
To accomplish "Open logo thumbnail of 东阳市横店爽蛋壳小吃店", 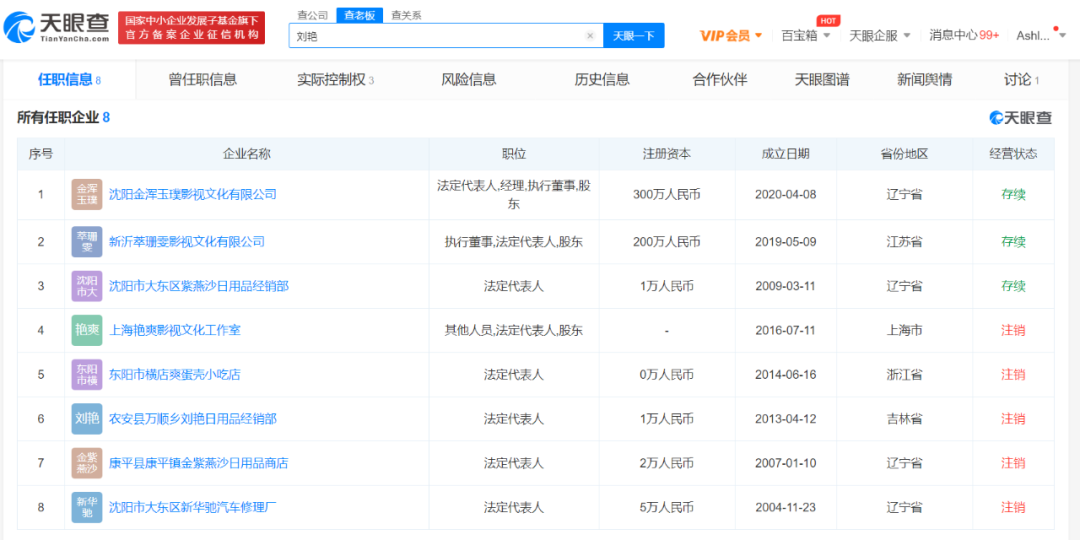I will click(87, 375).
